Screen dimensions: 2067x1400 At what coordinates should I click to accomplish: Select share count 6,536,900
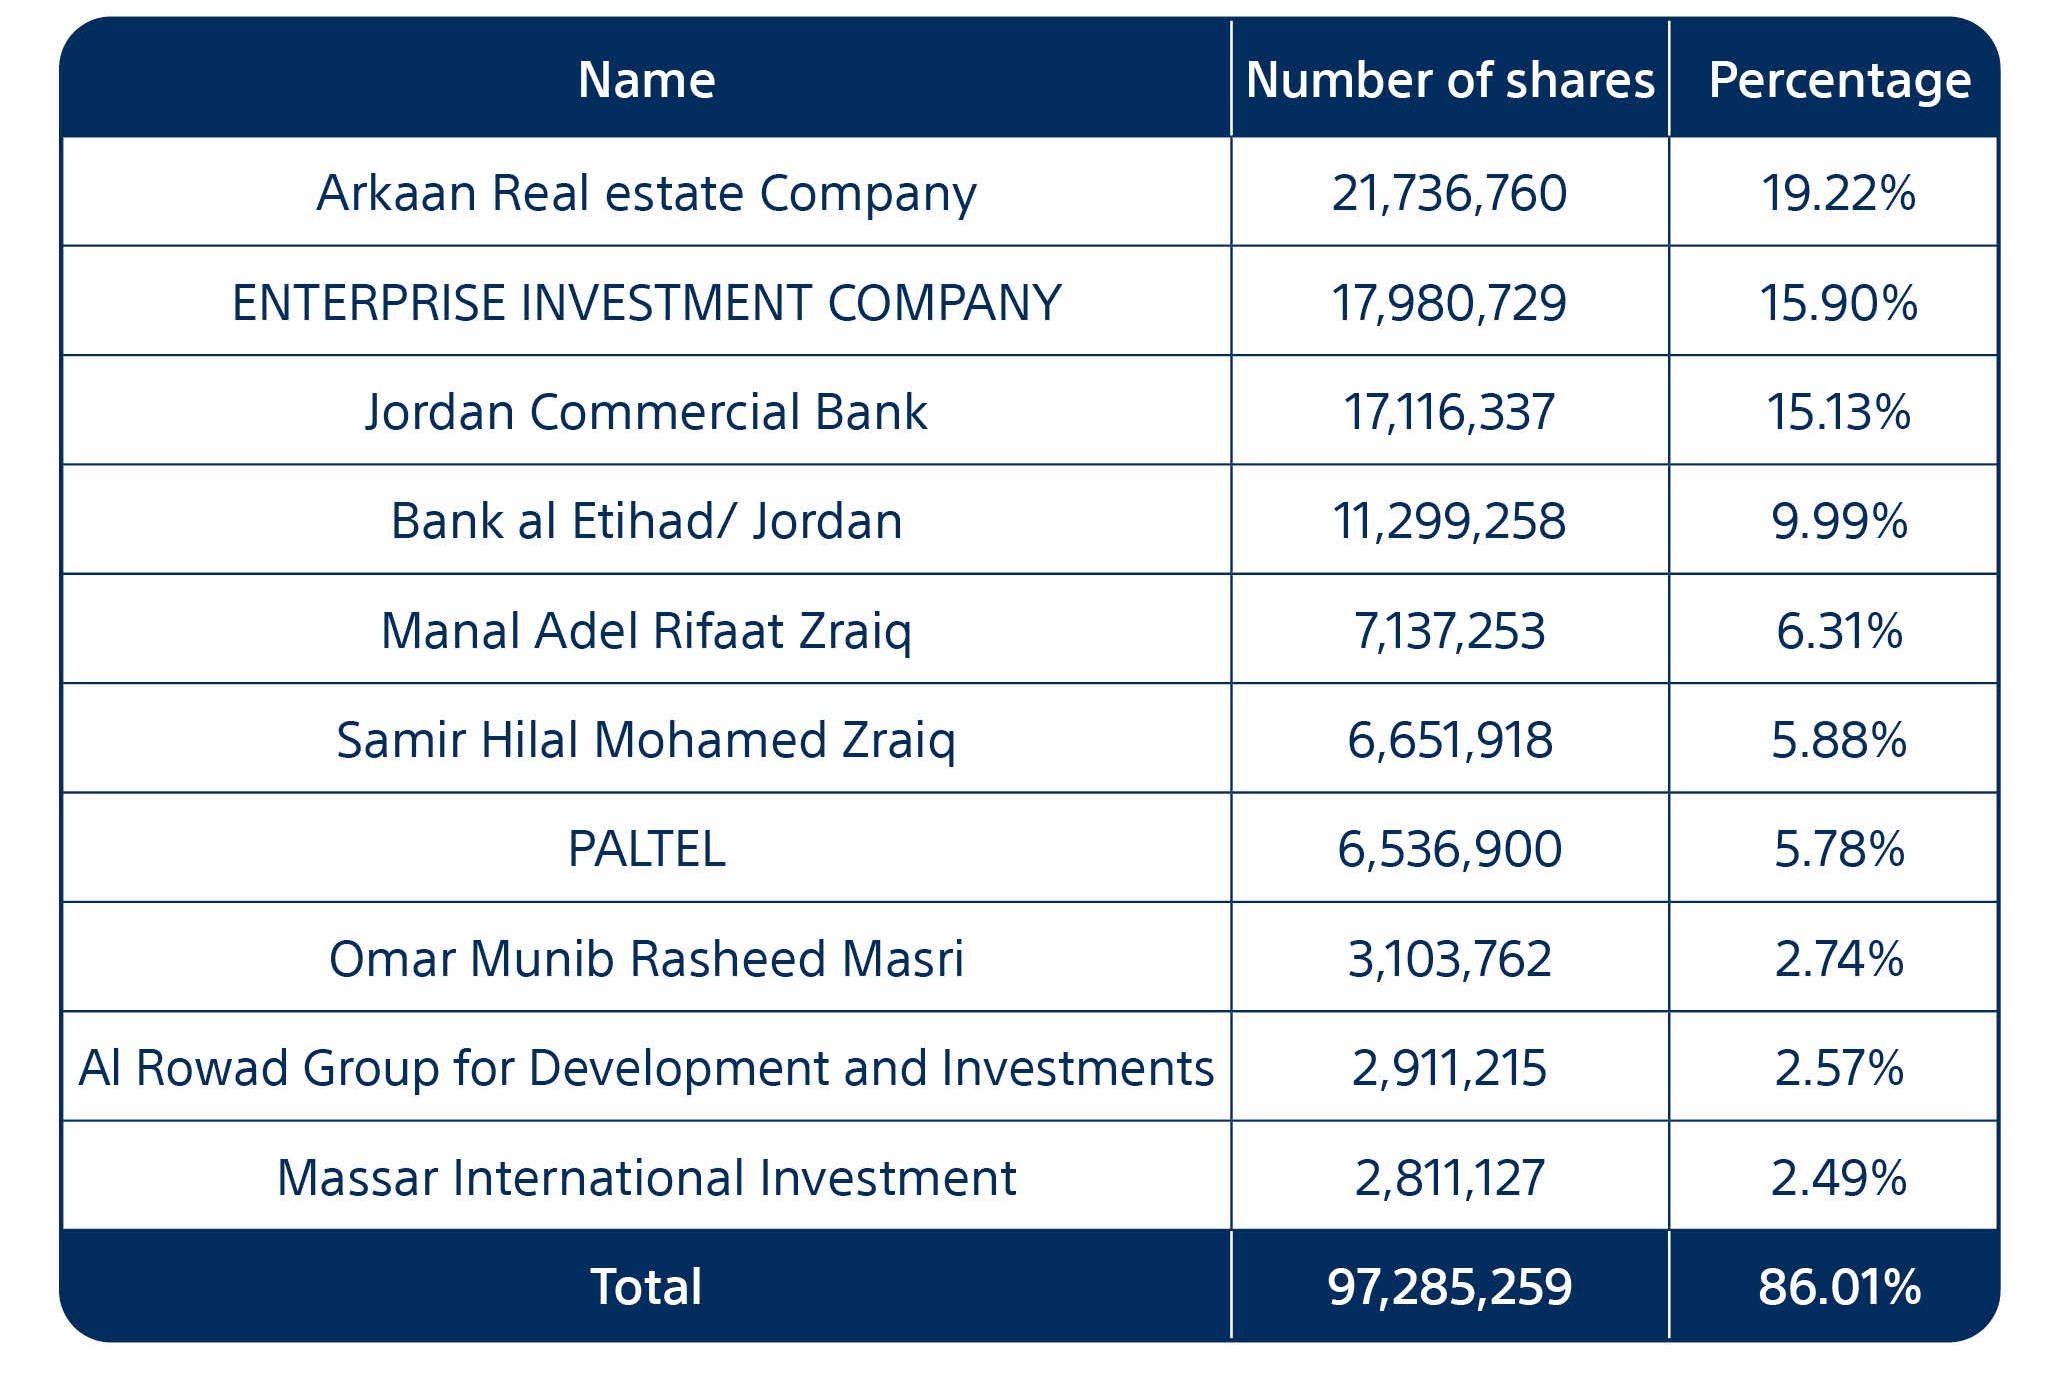(1449, 849)
